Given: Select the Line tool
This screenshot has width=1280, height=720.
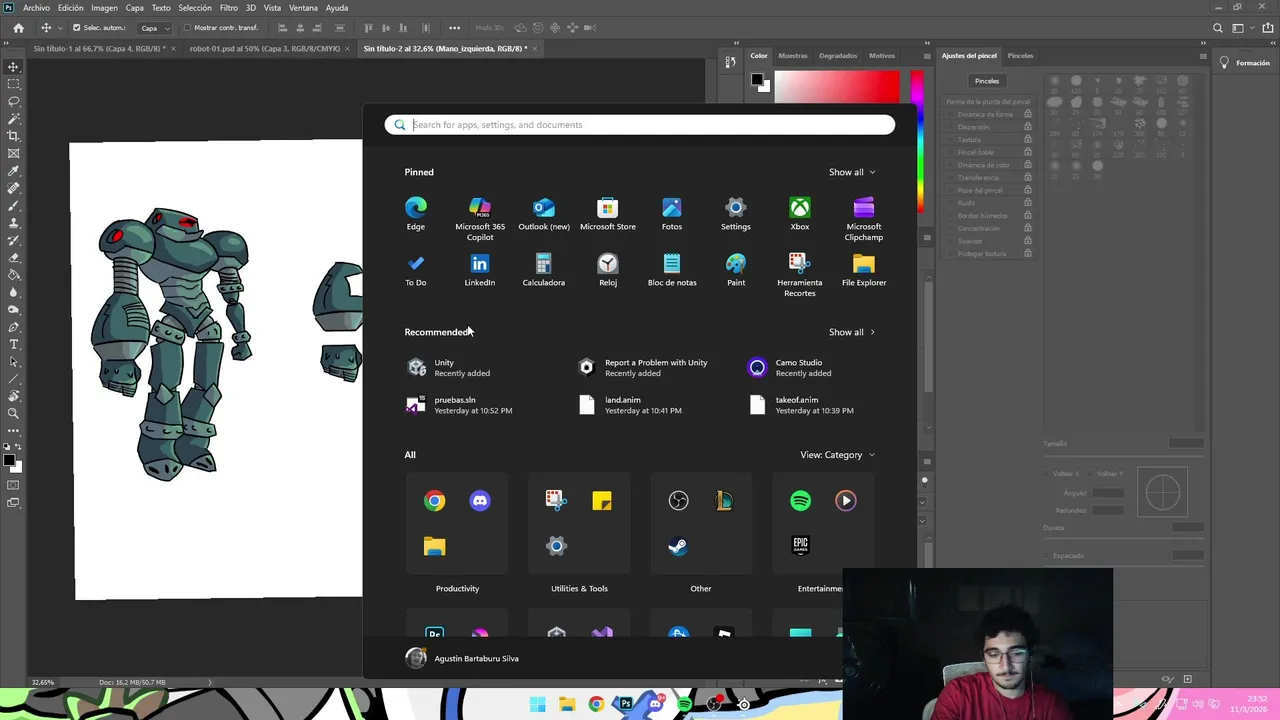Looking at the screenshot, I should click(13, 379).
